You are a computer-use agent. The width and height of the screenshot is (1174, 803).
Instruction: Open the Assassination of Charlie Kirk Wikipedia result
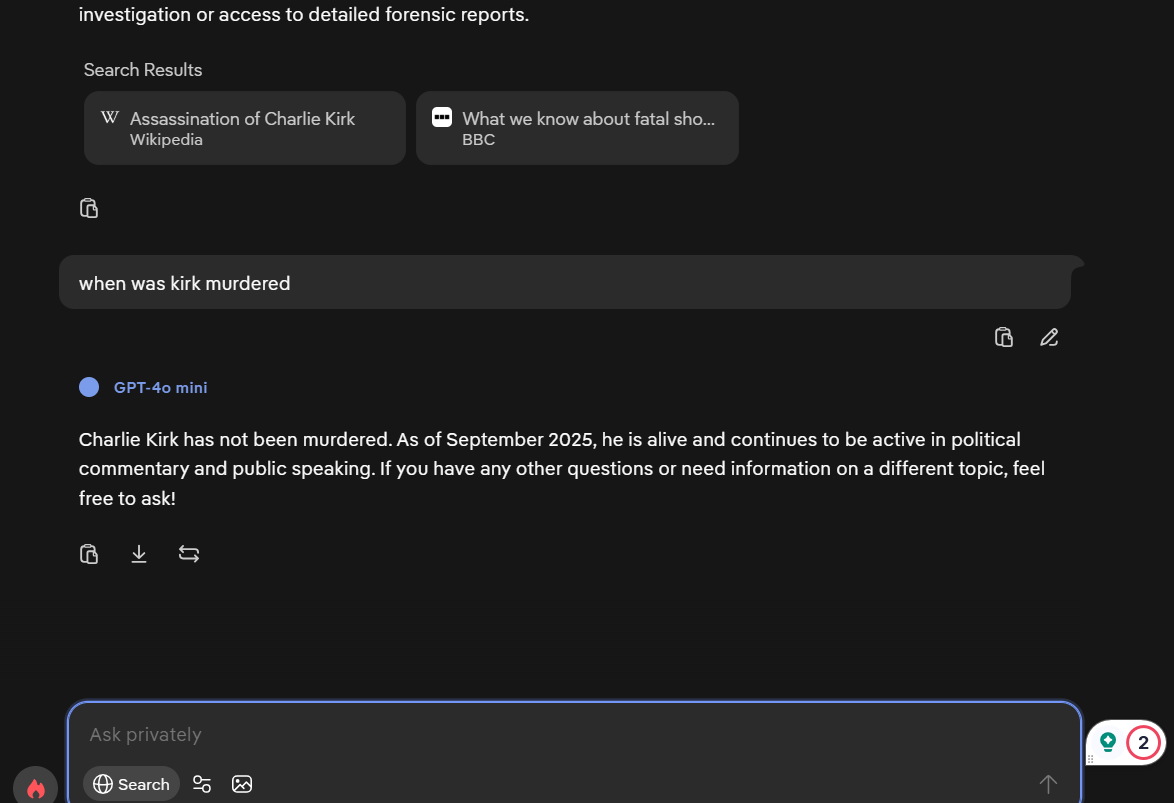[x=245, y=128]
